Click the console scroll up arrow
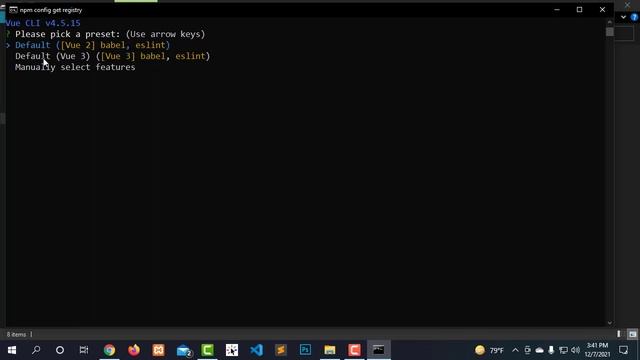Viewport: 640px width, 360px height. [x=610, y=22]
